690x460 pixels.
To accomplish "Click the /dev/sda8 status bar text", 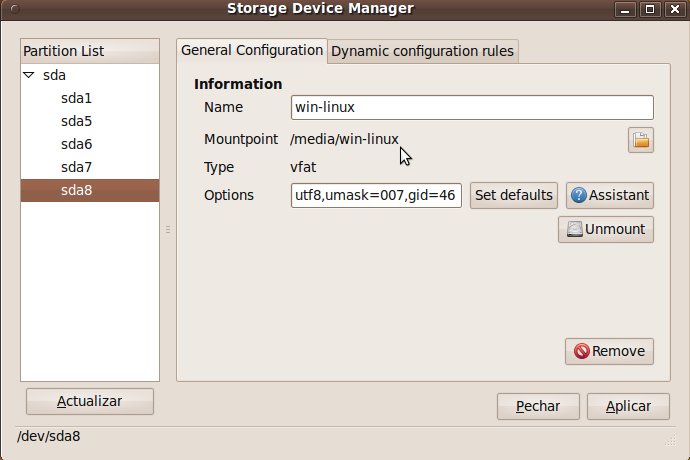I will (x=48, y=436).
